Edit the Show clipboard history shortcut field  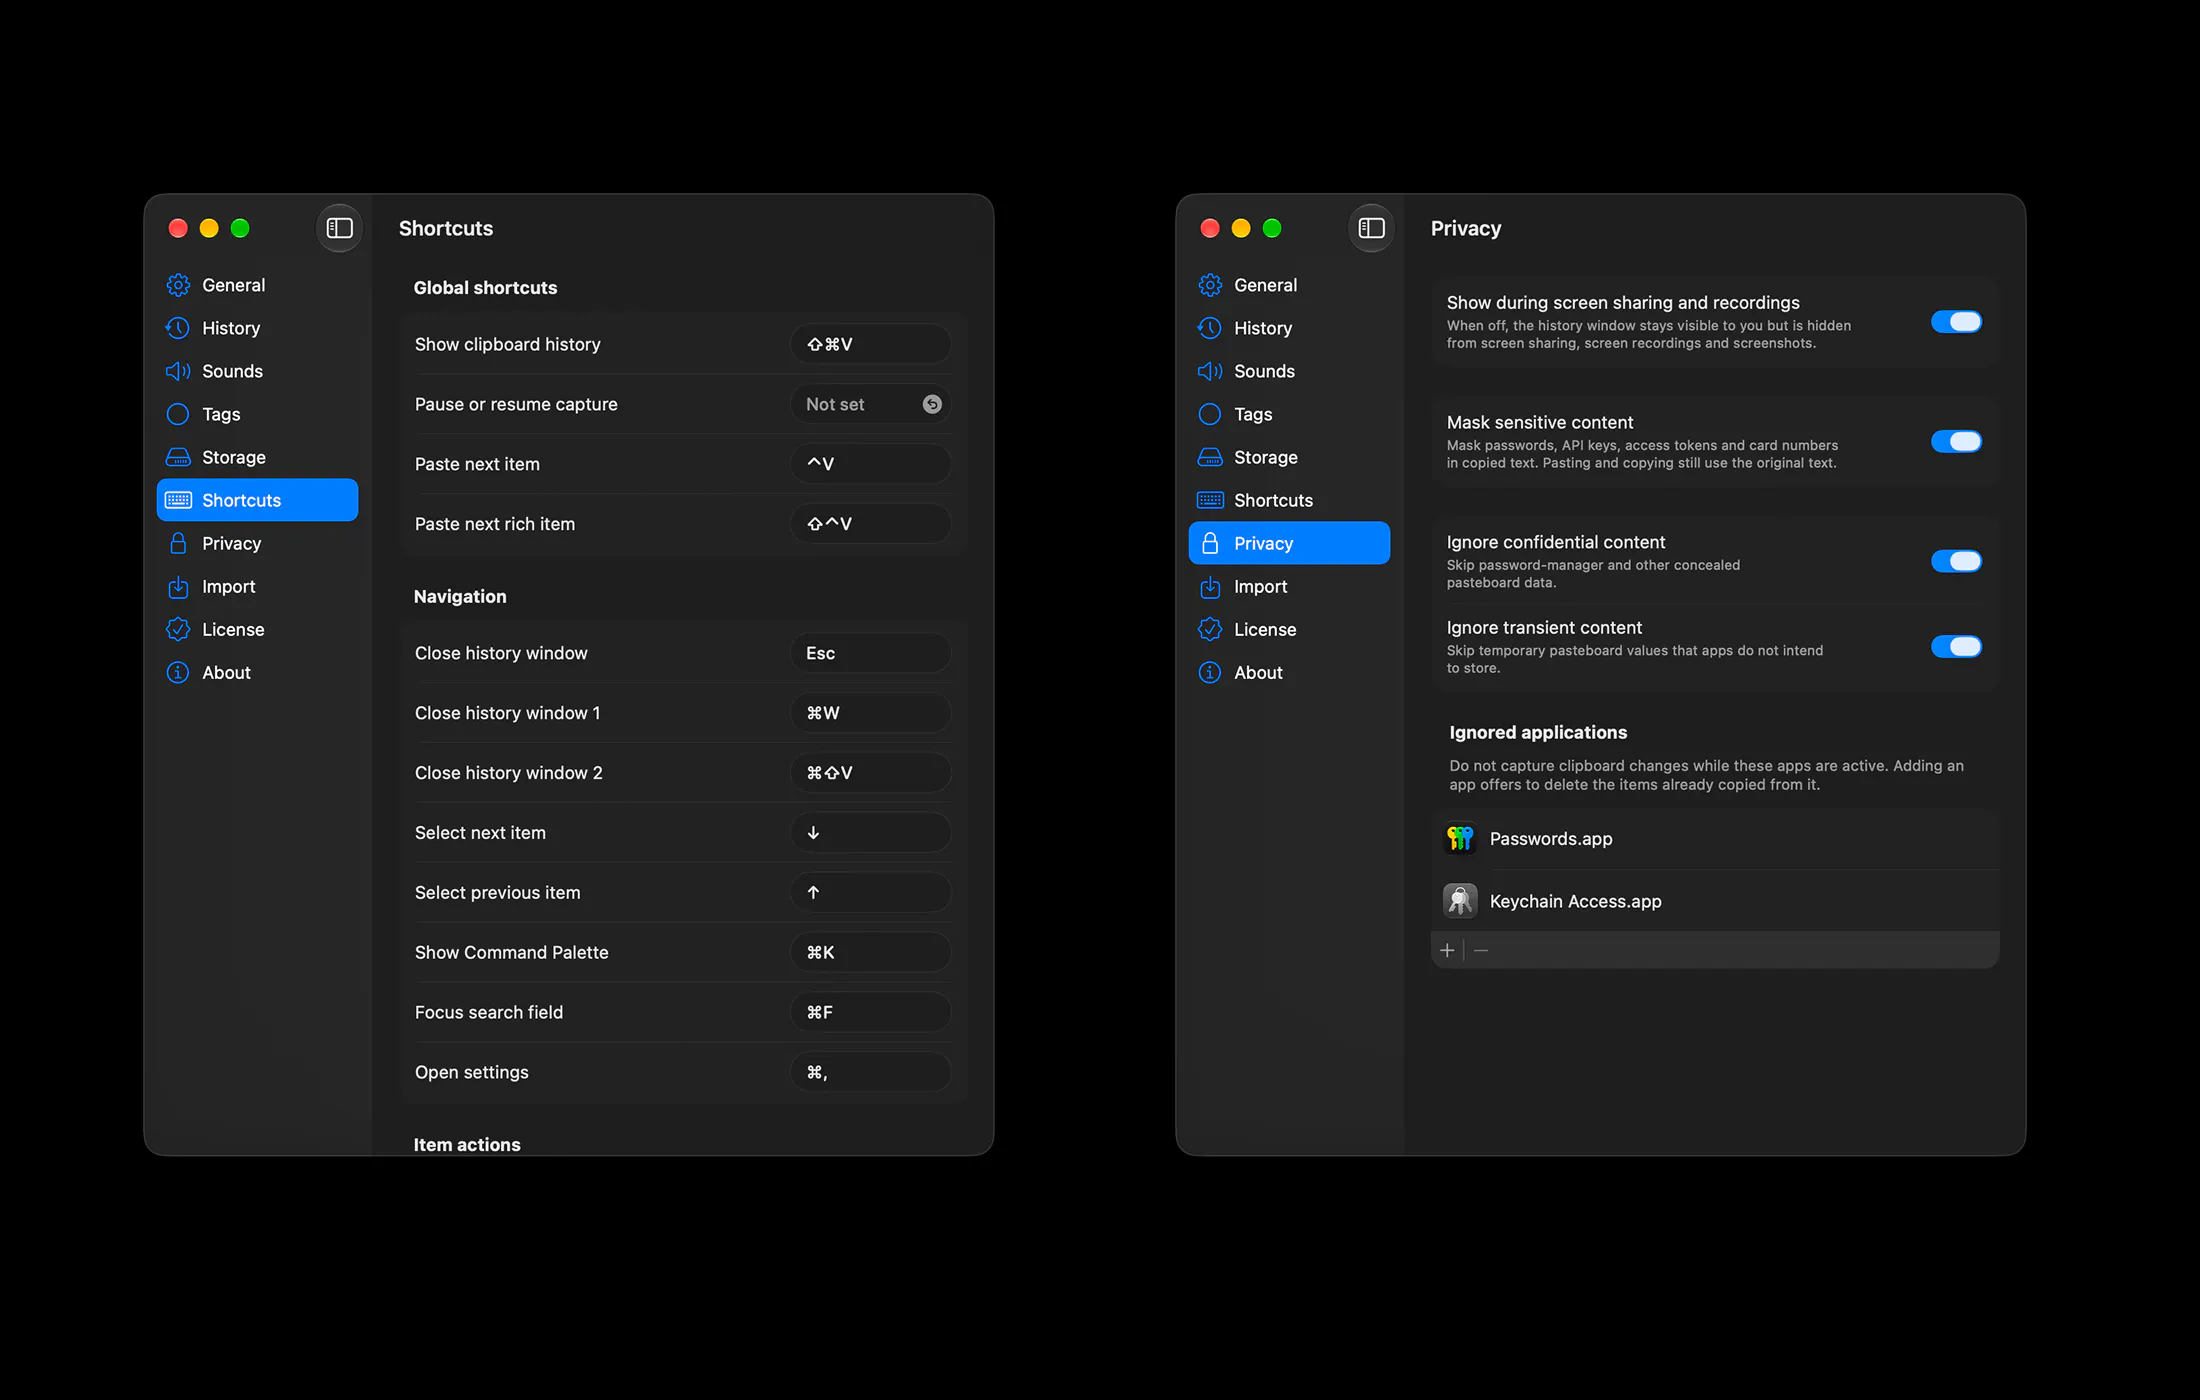pos(870,344)
